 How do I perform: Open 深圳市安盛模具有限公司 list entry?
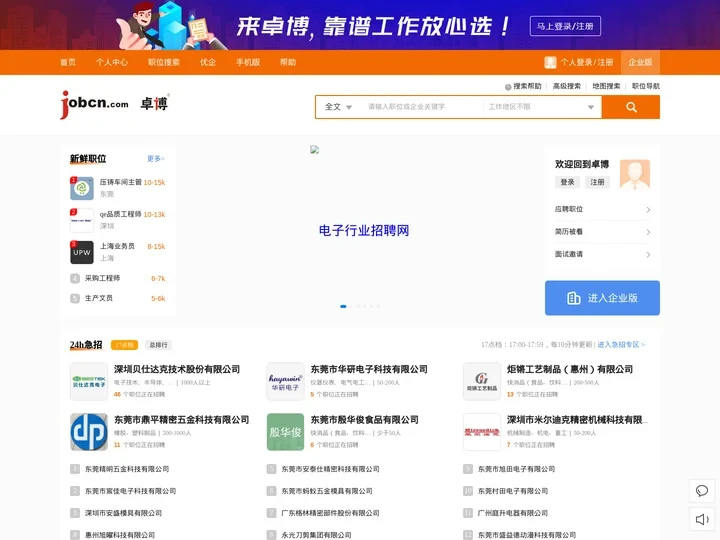click(x=123, y=513)
